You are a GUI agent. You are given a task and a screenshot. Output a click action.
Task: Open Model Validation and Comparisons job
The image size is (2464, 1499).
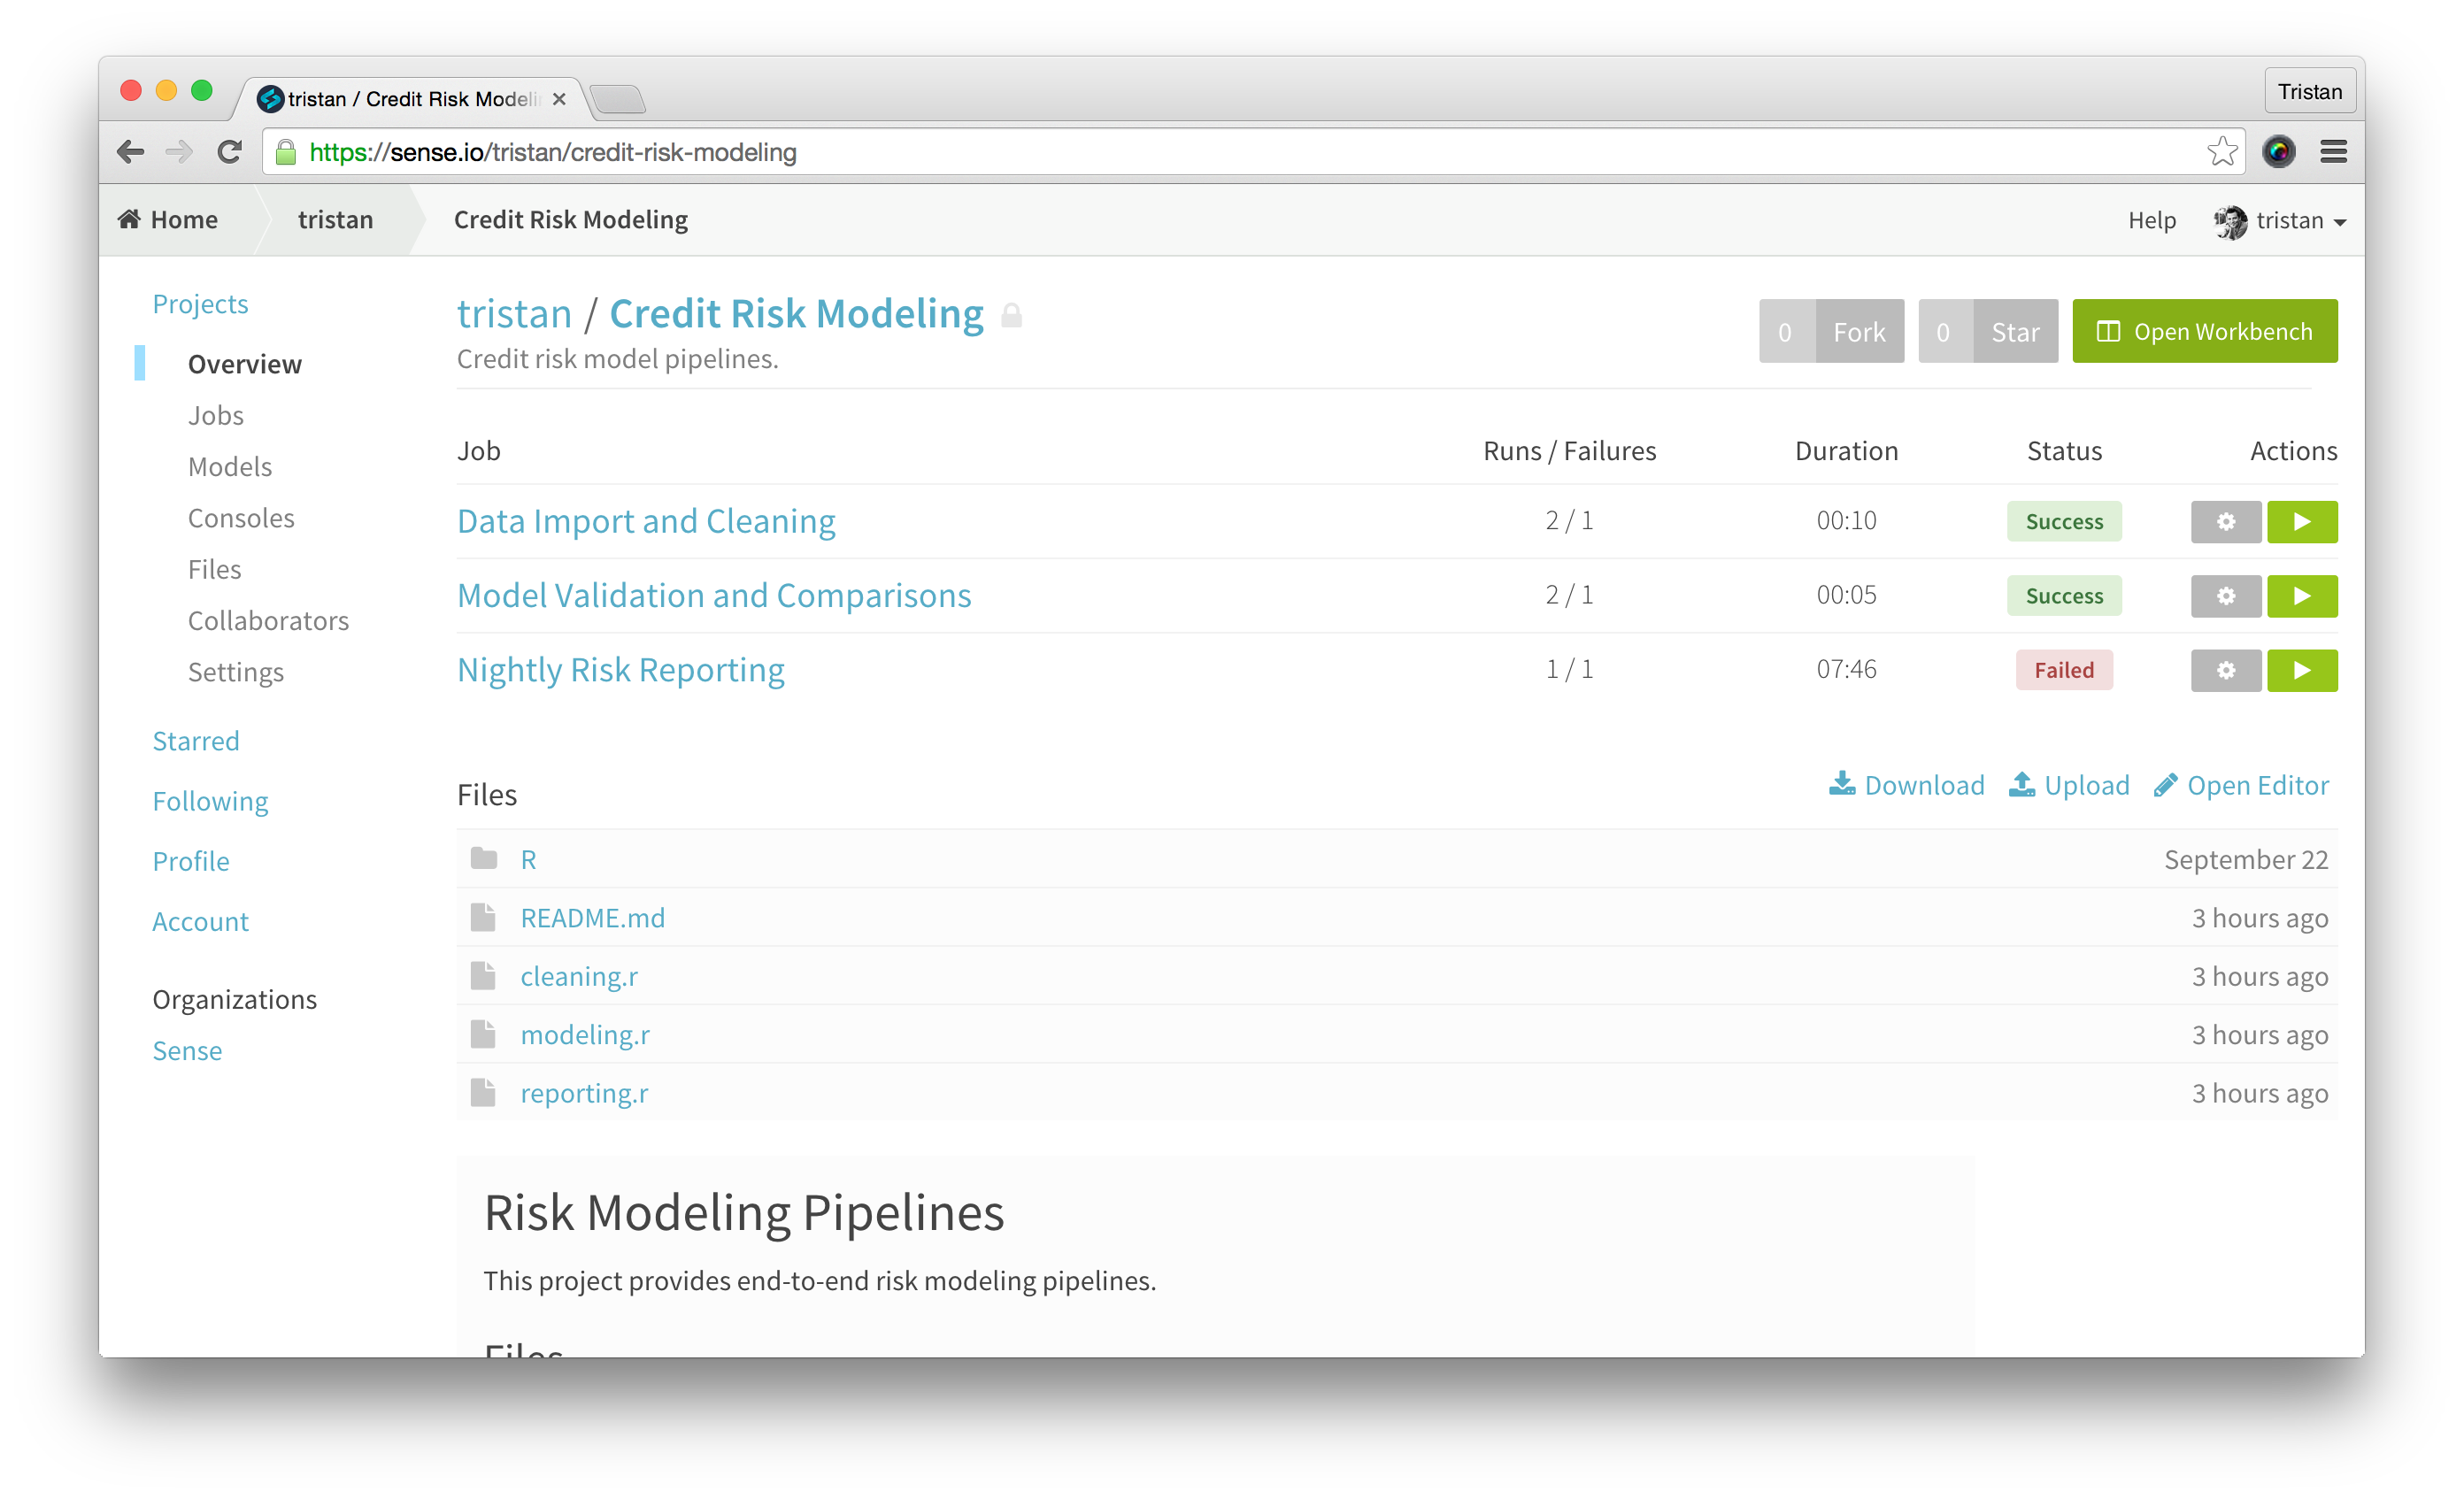(714, 595)
